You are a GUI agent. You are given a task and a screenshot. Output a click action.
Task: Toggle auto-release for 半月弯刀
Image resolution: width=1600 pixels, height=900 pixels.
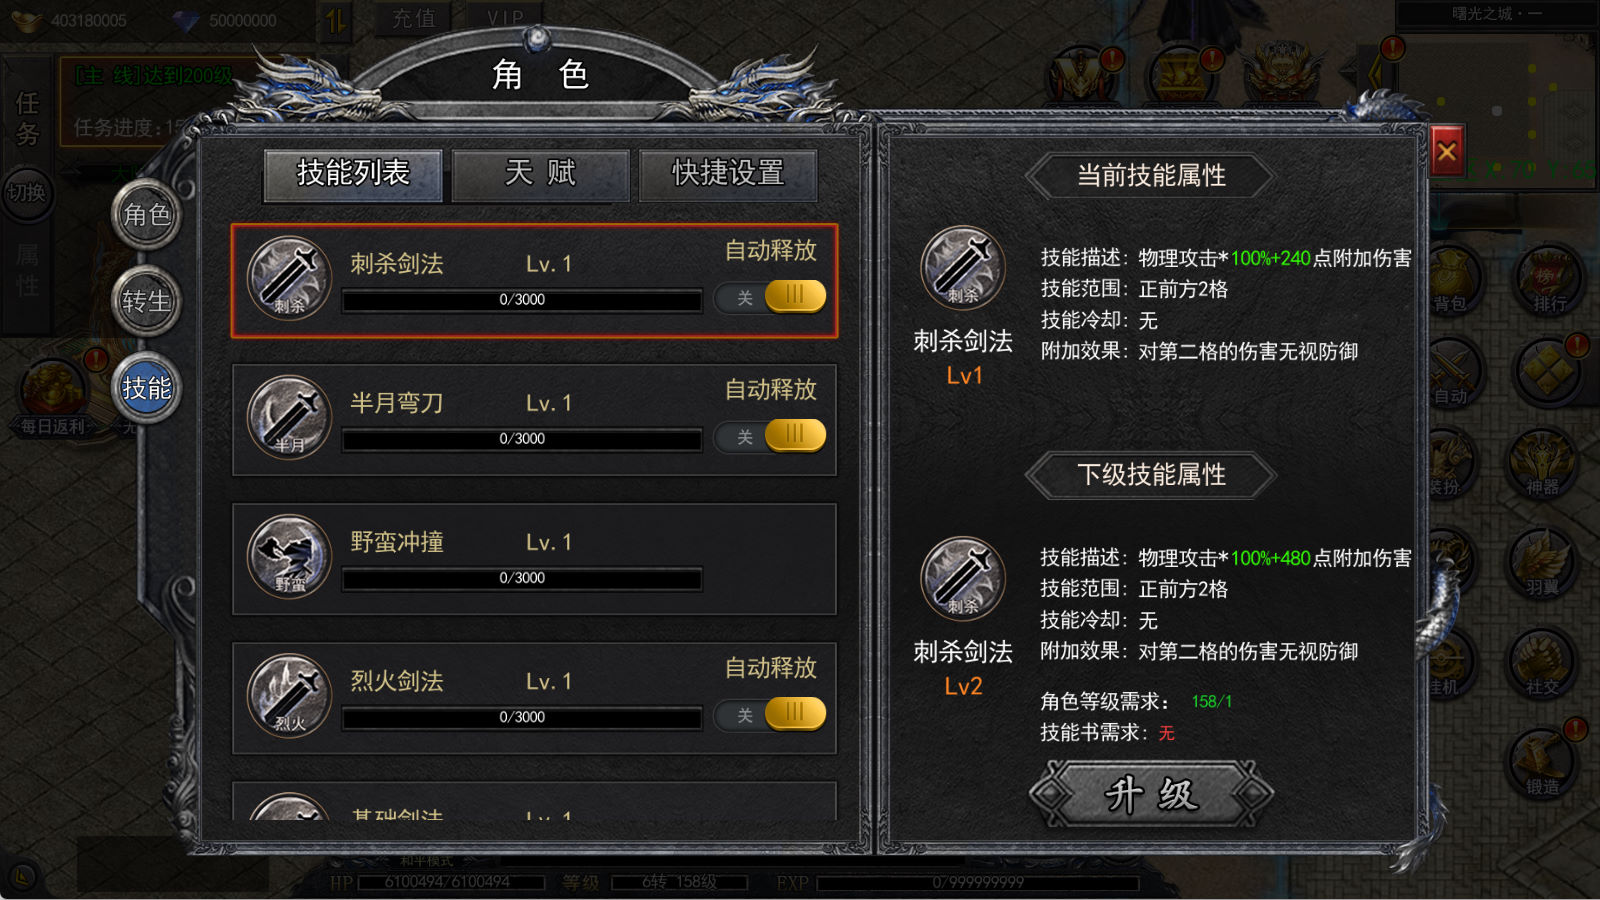coord(770,436)
